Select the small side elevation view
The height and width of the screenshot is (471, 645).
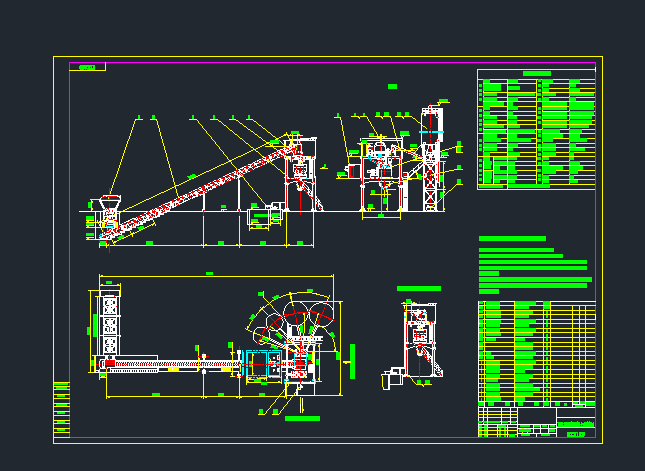tap(413, 345)
